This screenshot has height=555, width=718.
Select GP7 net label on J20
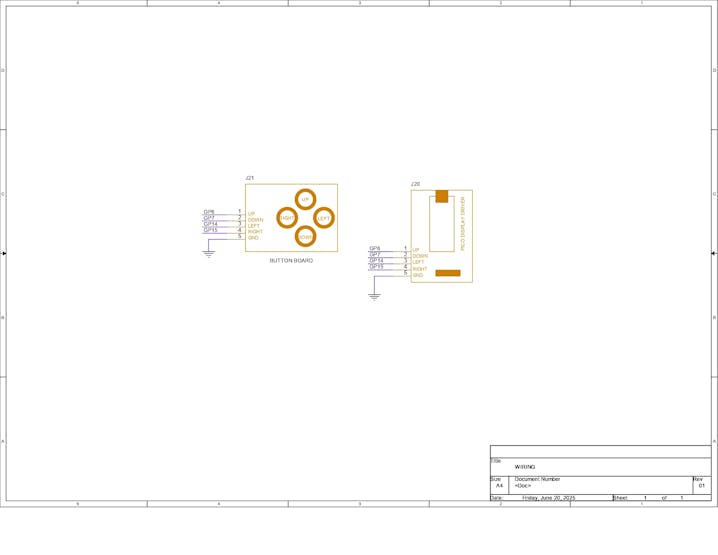pyautogui.click(x=375, y=254)
